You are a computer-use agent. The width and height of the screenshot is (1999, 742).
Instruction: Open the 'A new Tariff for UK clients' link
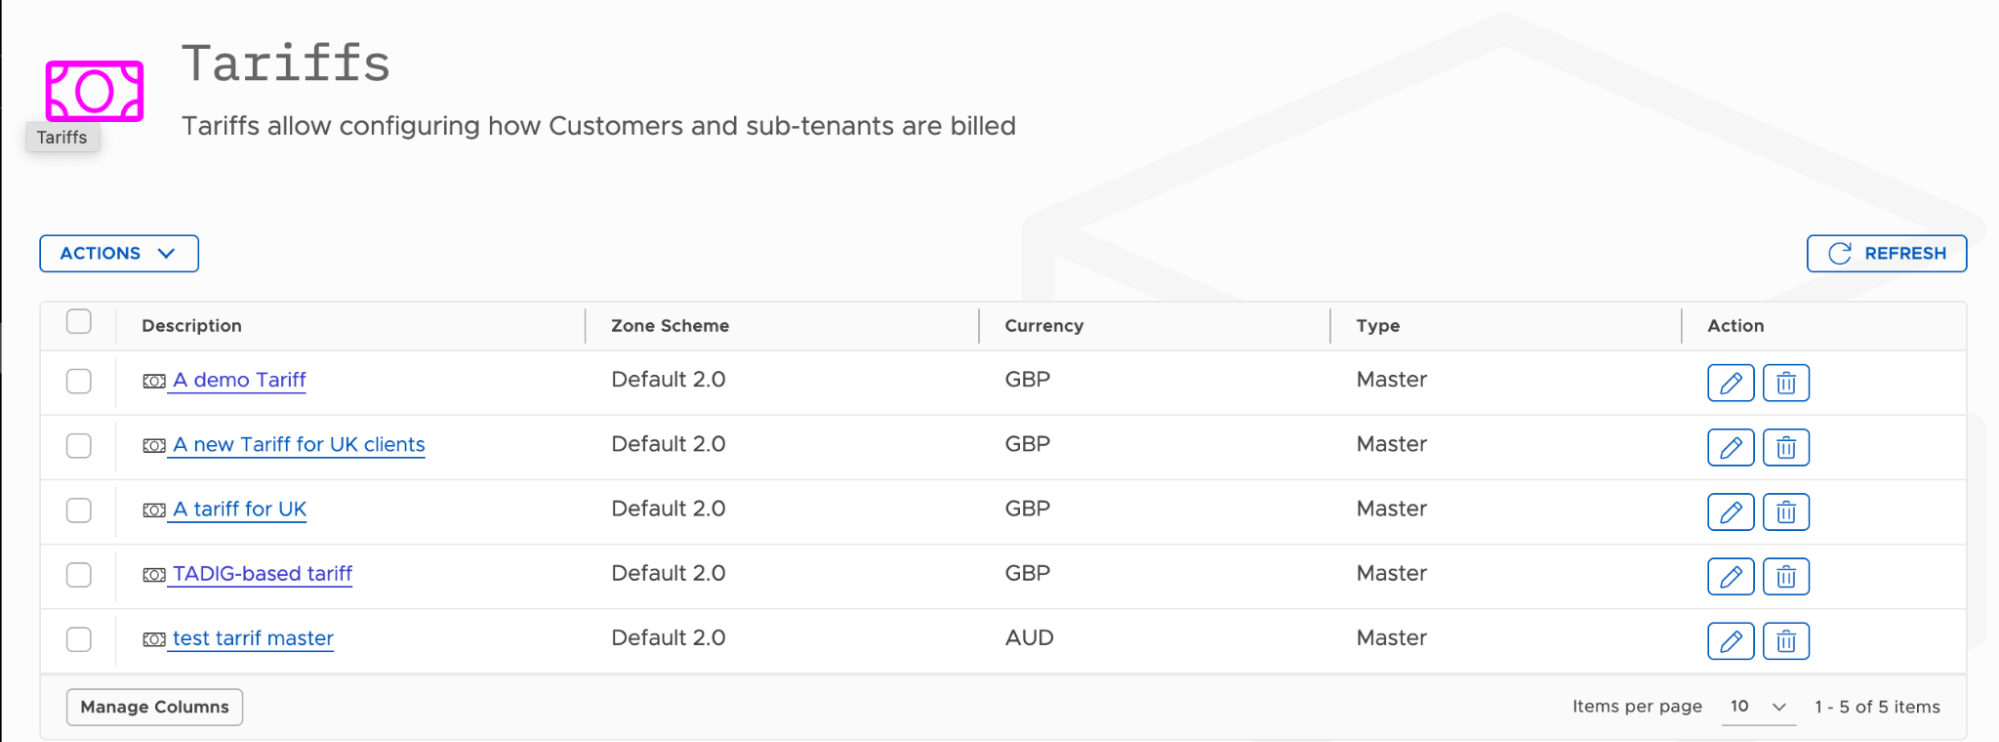pyautogui.click(x=299, y=444)
